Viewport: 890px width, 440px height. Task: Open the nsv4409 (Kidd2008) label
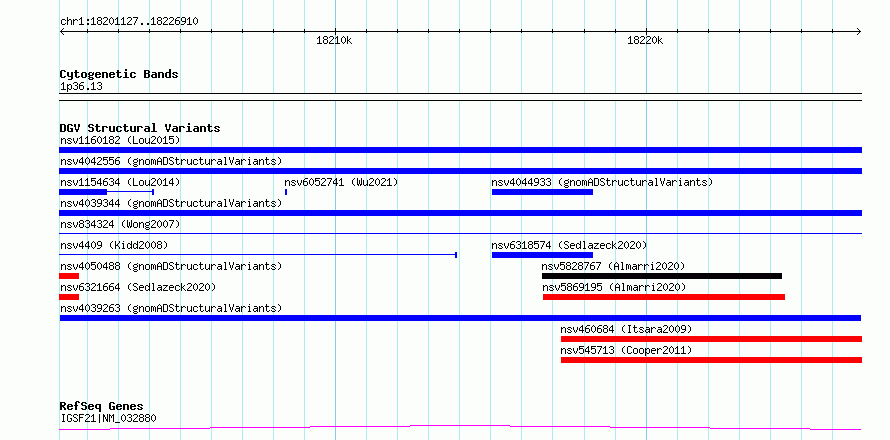(x=114, y=245)
